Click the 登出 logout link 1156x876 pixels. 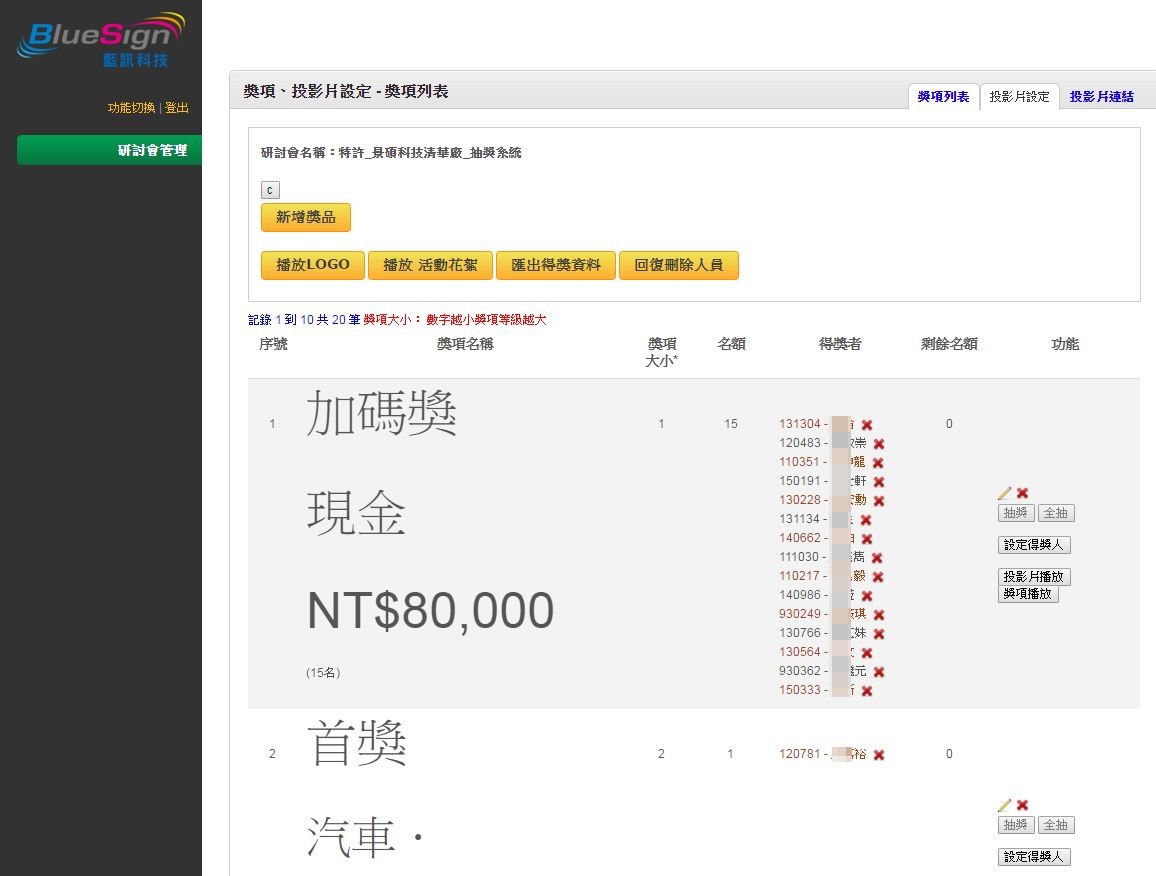pos(177,108)
